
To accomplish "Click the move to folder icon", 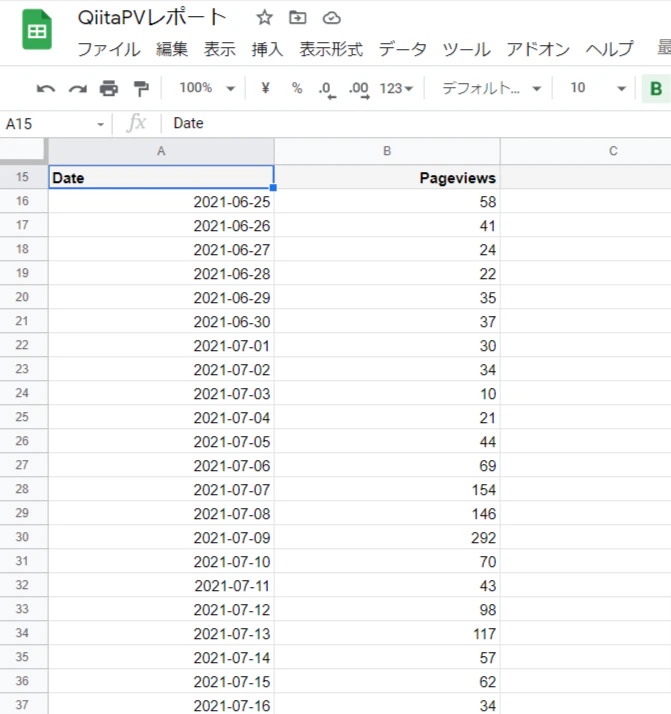I will [x=298, y=18].
